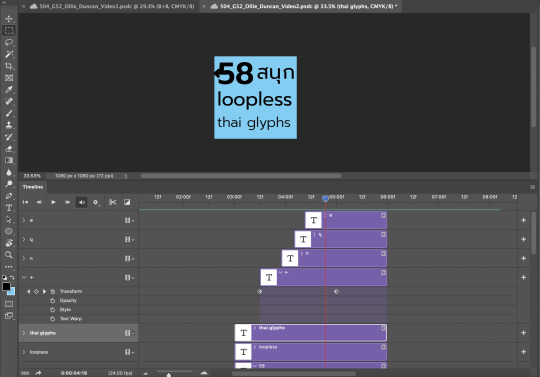Image resolution: width=540 pixels, height=377 pixels.
Task: Toggle Transform keyframe stopwatch
Action: tap(53, 292)
